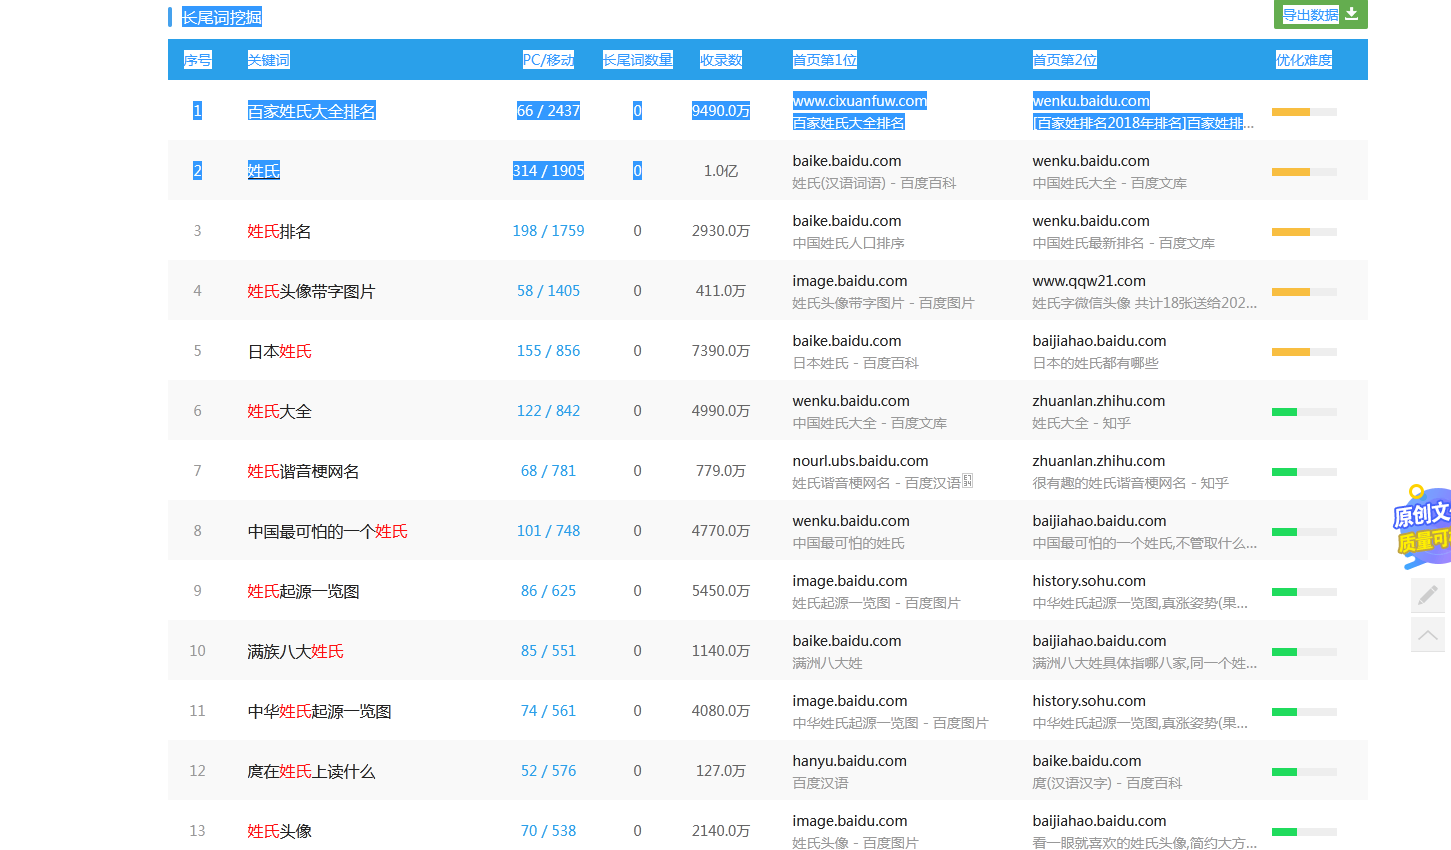
Task: Click the 127.0万 indexed count
Action: click(721, 771)
